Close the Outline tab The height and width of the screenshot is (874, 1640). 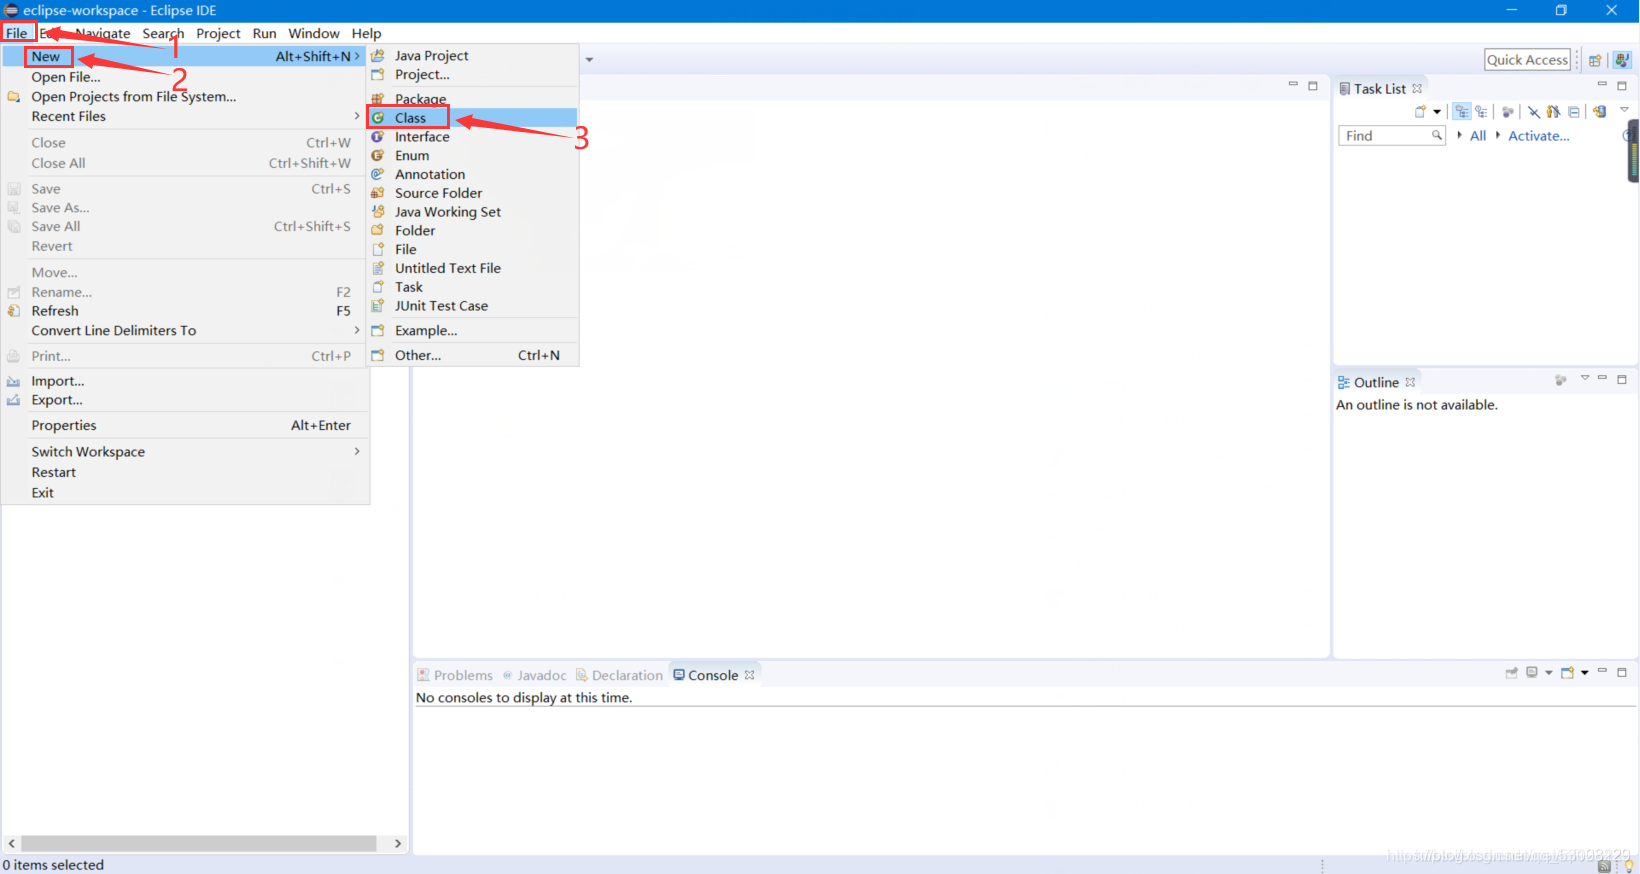point(1410,382)
